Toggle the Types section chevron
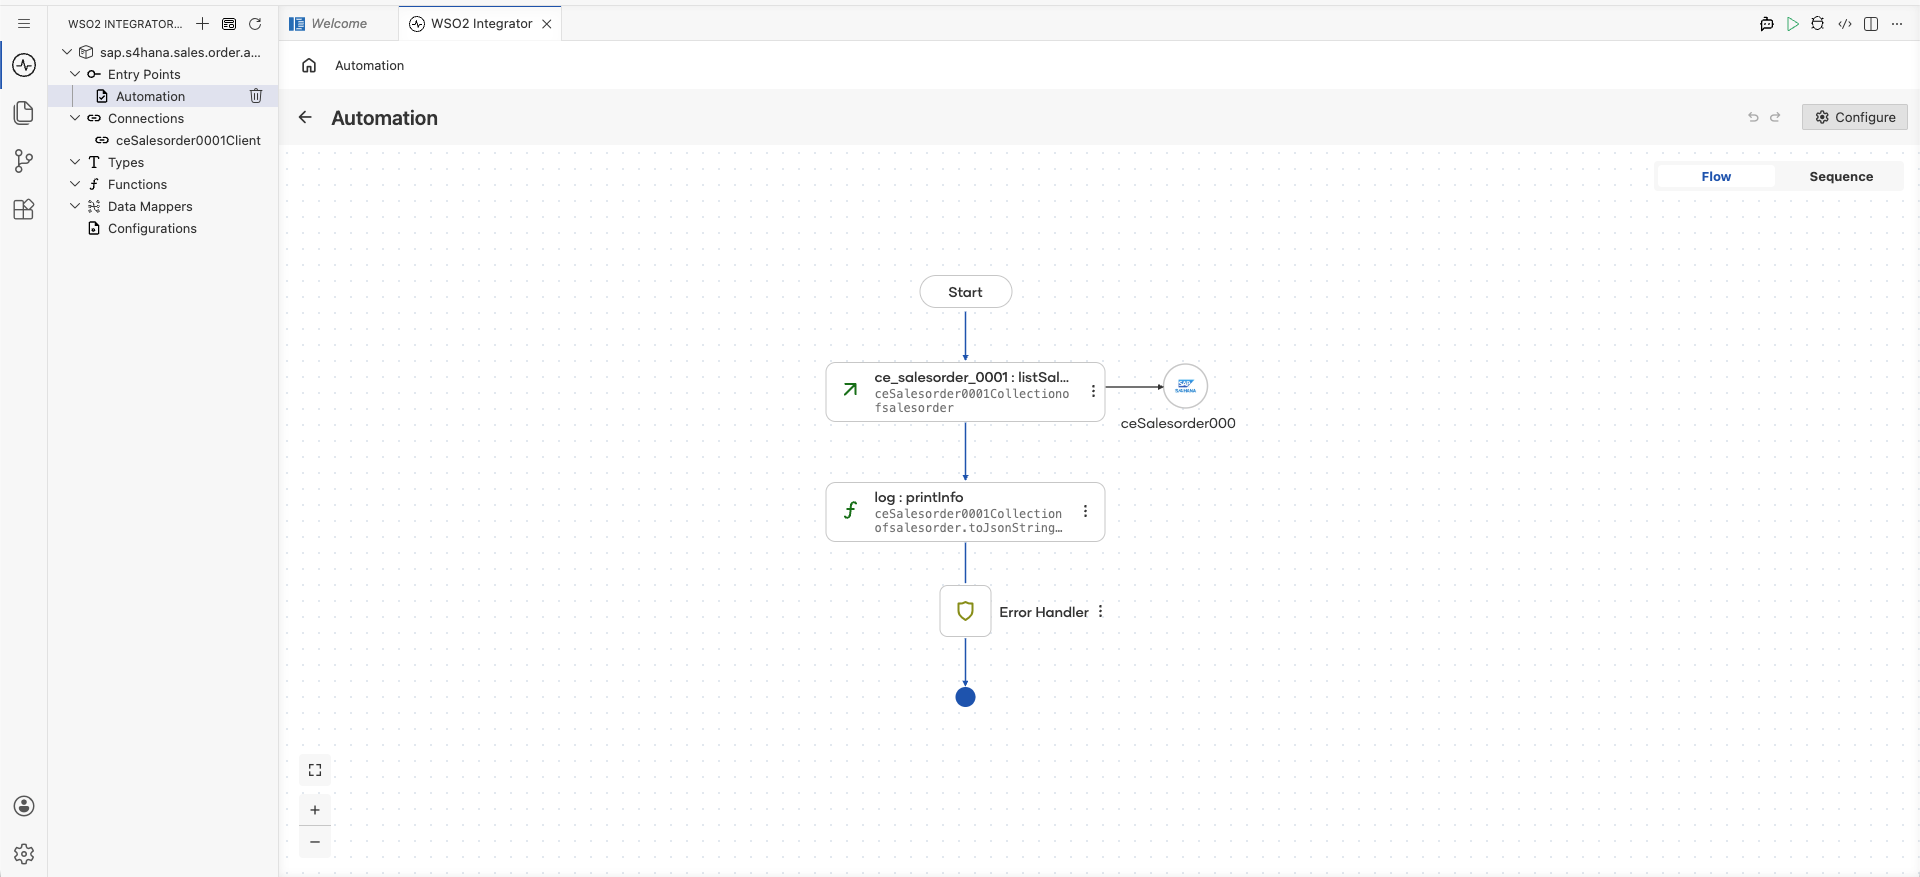The height and width of the screenshot is (877, 1920). (75, 162)
